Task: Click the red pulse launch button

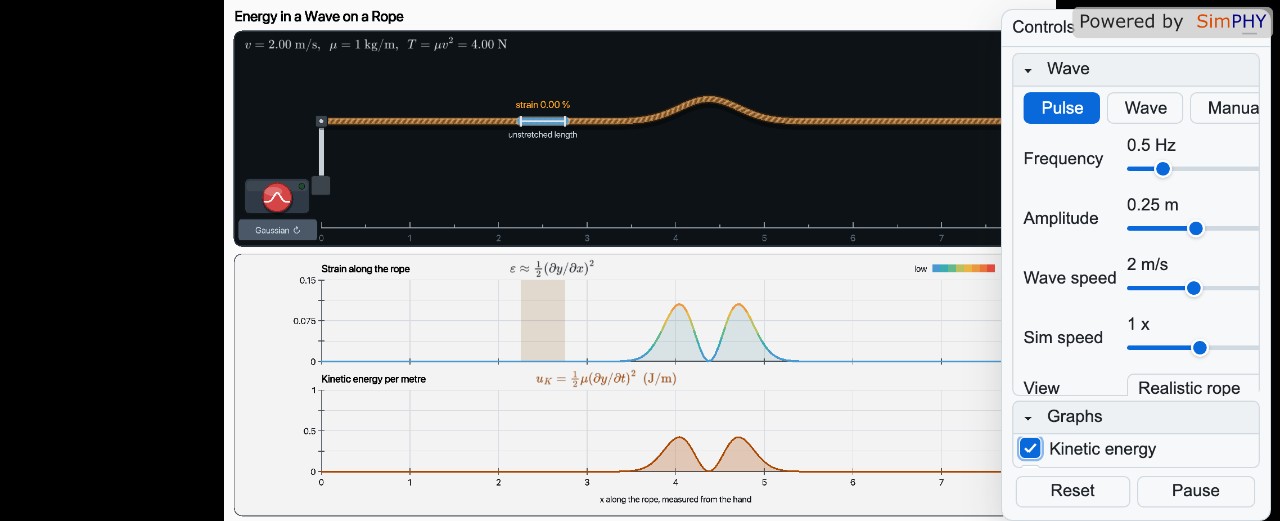Action: click(277, 197)
